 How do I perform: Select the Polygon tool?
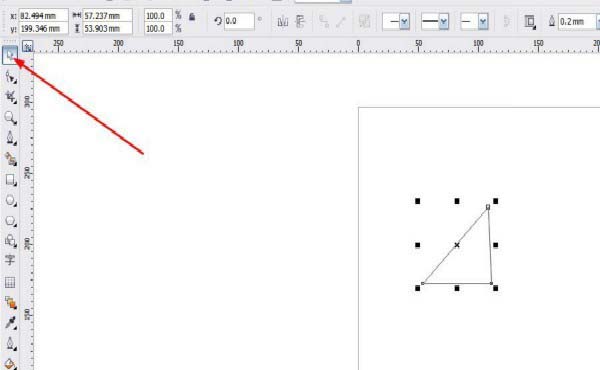click(x=10, y=221)
